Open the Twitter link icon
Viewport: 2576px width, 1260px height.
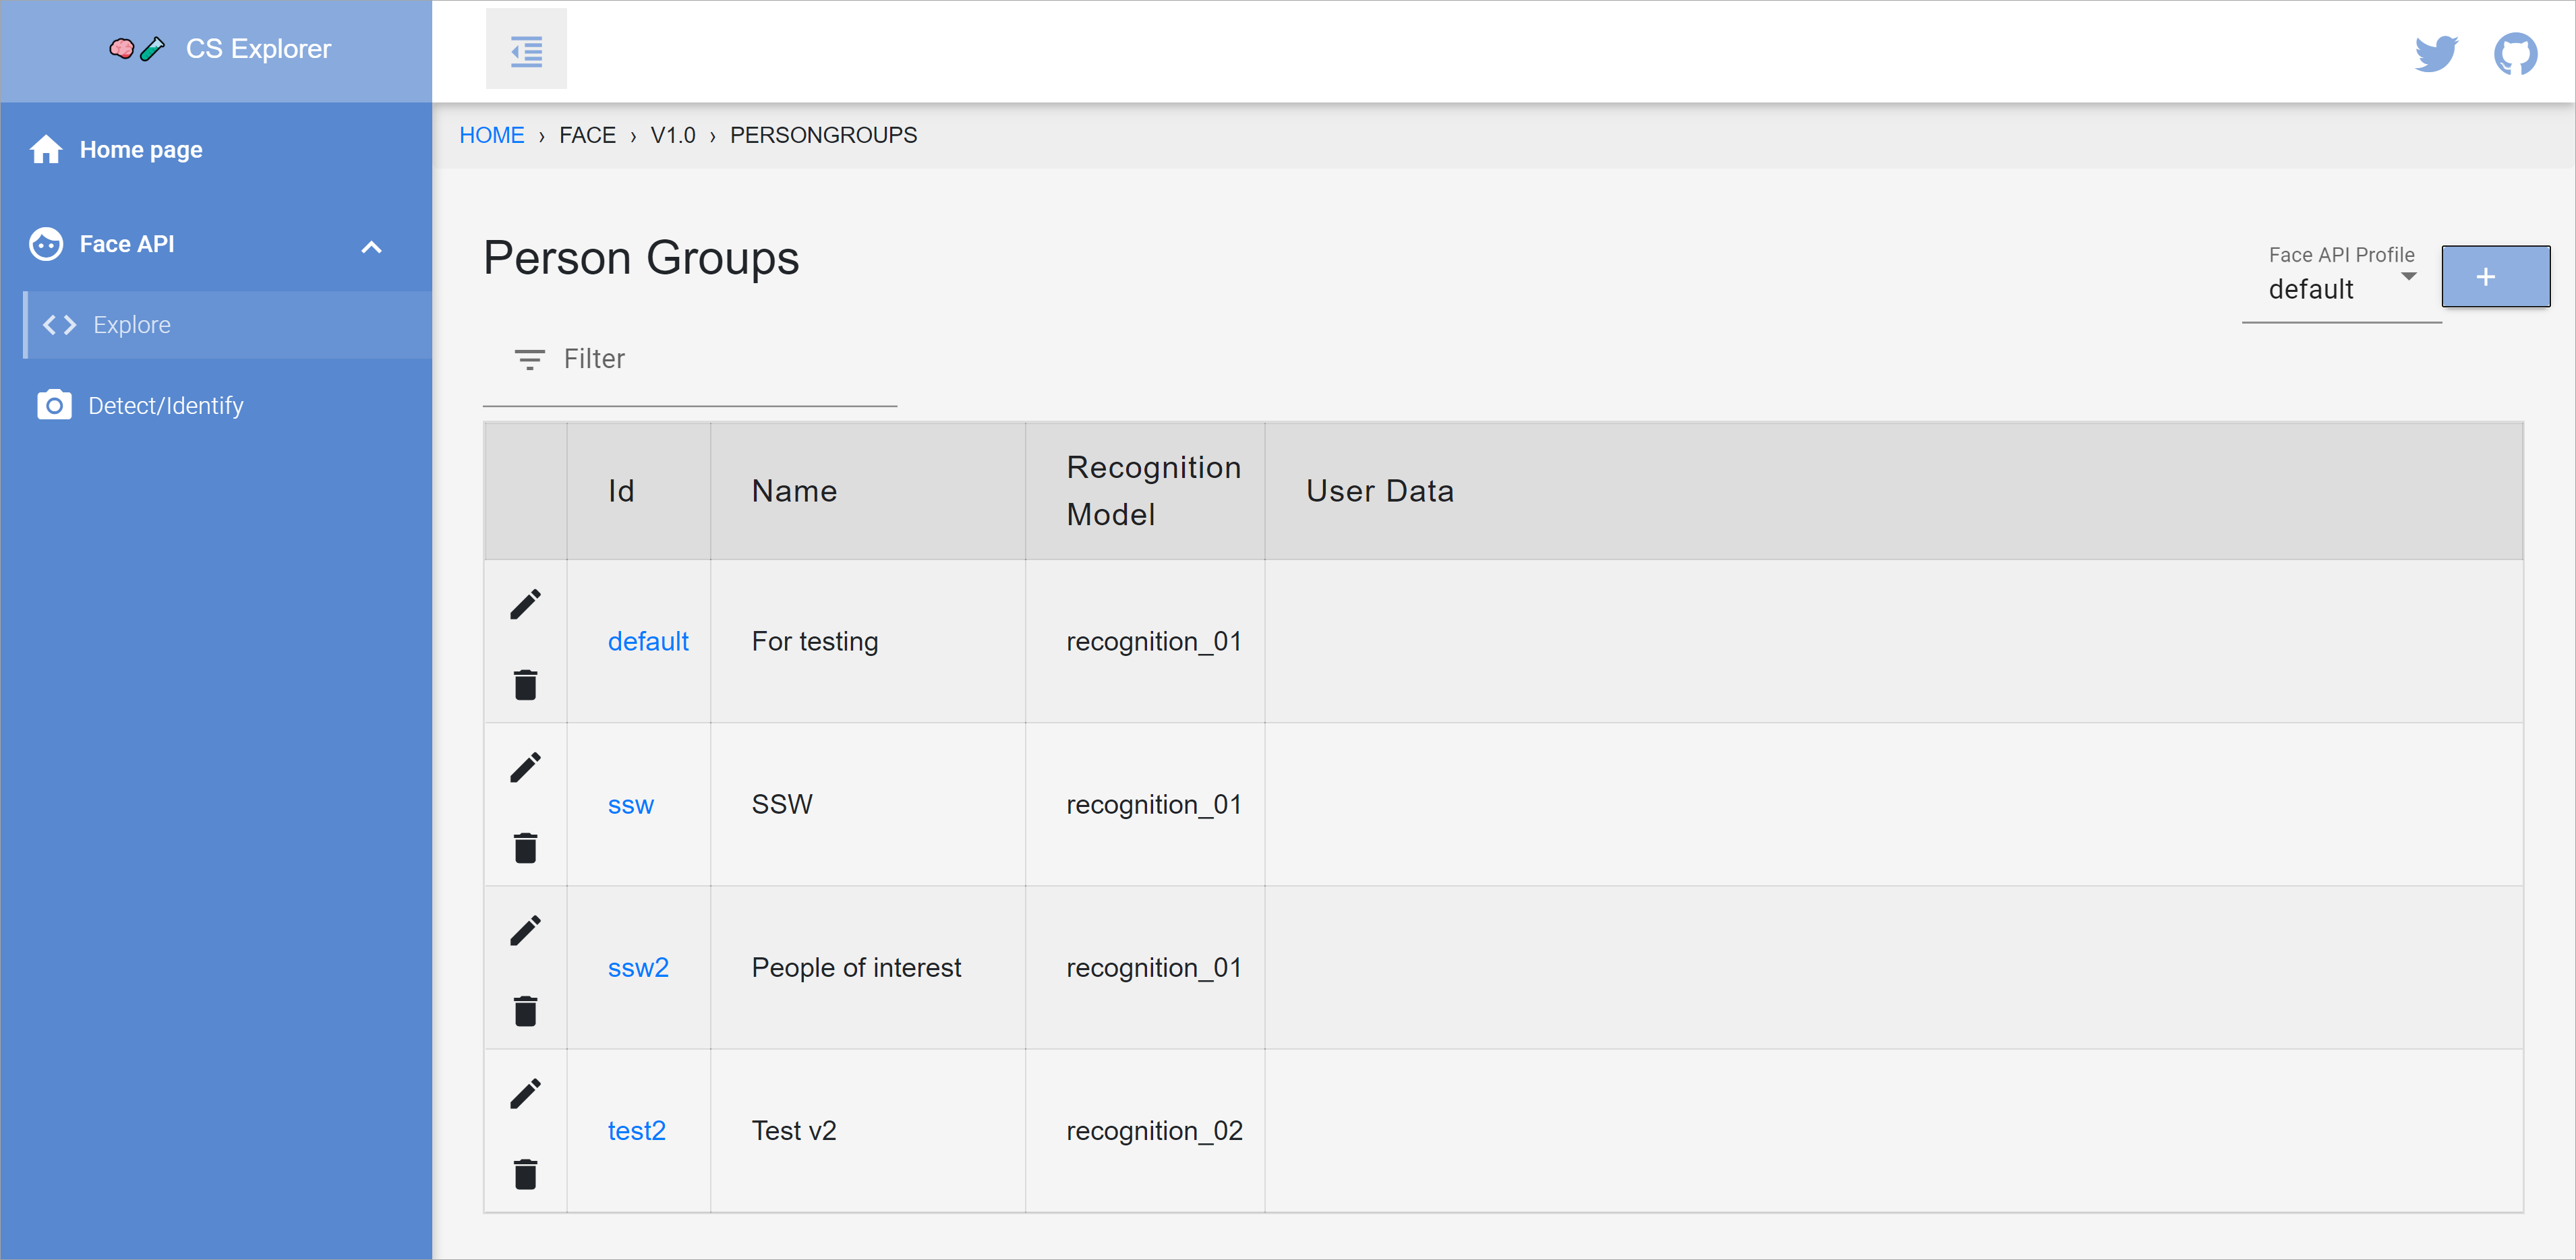[x=2435, y=53]
